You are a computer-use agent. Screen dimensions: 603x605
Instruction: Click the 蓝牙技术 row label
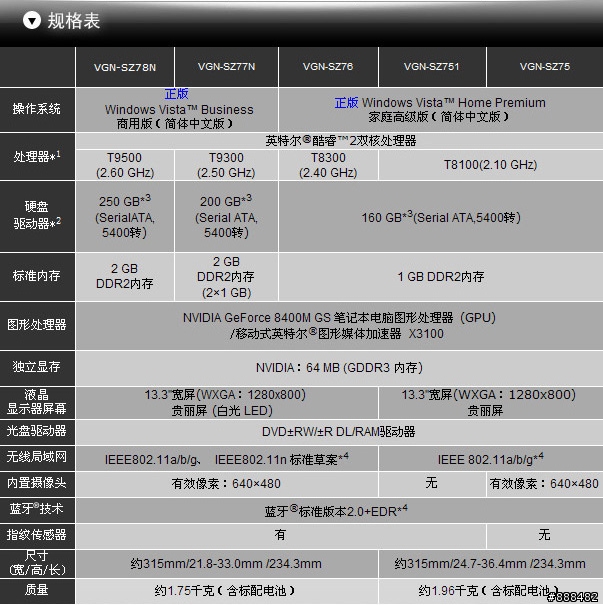tap(37, 510)
